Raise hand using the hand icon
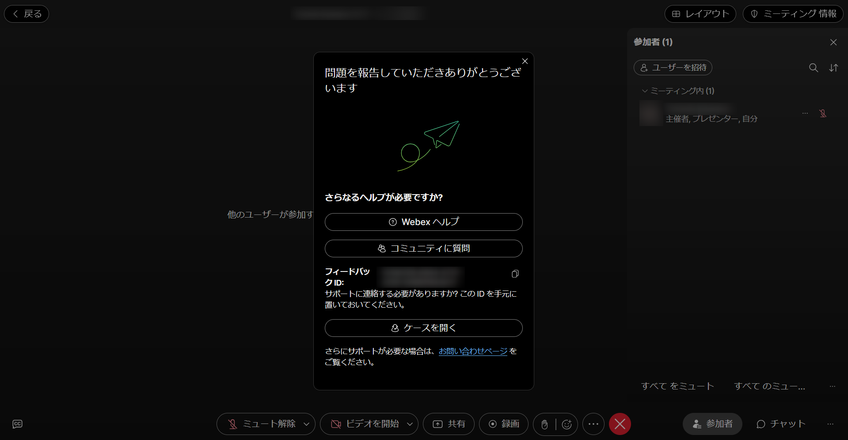848x440 pixels. [x=545, y=424]
